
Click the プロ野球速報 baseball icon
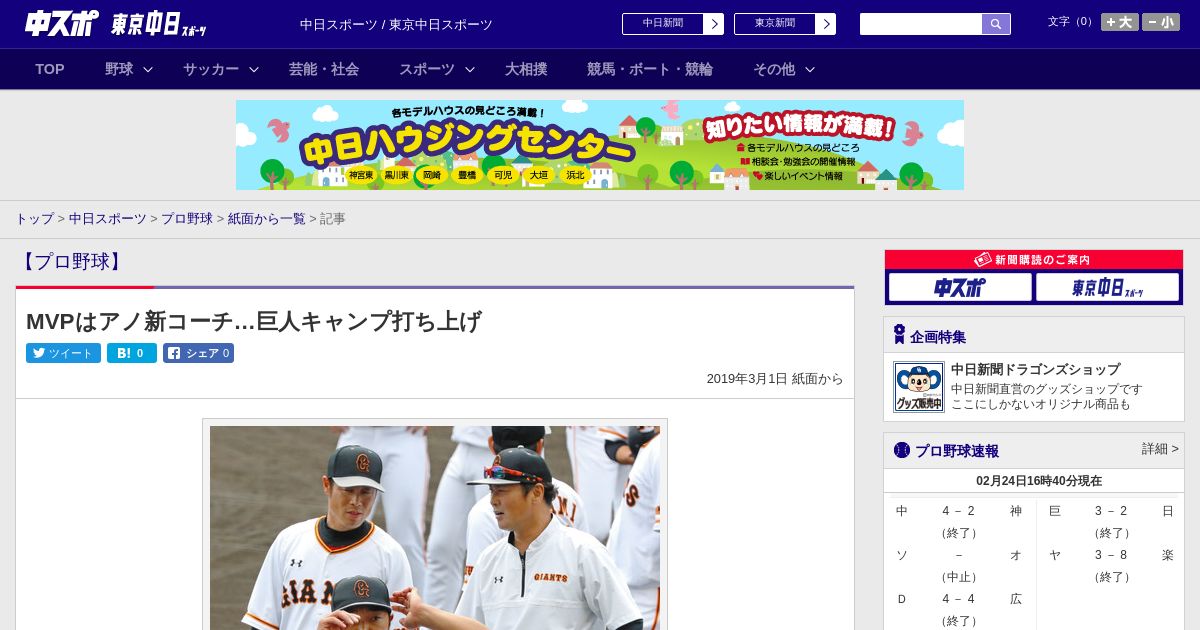click(902, 450)
